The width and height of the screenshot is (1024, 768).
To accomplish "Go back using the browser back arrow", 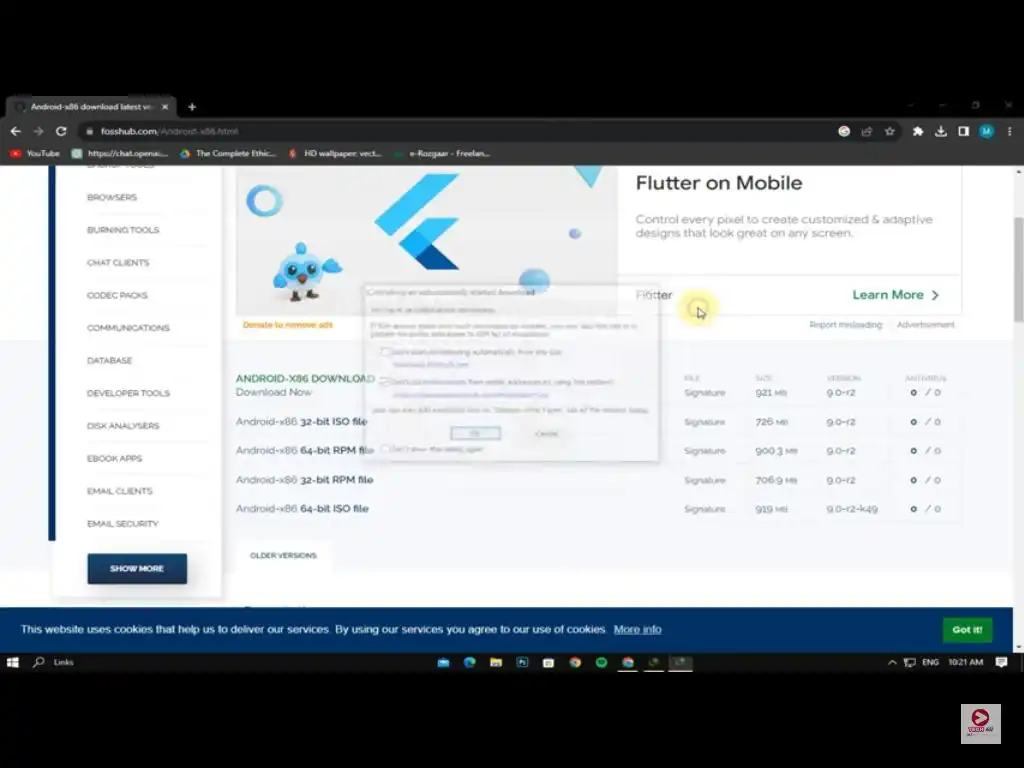I will pyautogui.click(x=16, y=131).
